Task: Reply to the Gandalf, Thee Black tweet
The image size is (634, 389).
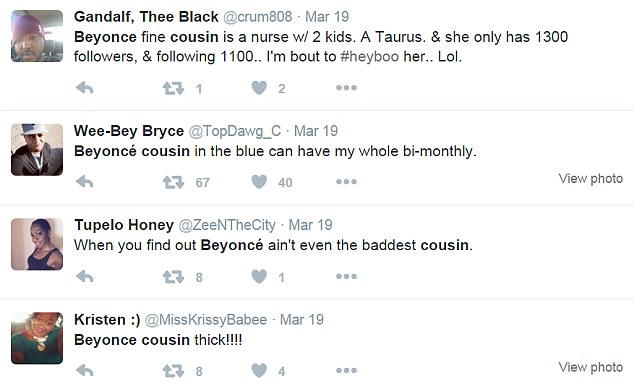Action: point(85,88)
